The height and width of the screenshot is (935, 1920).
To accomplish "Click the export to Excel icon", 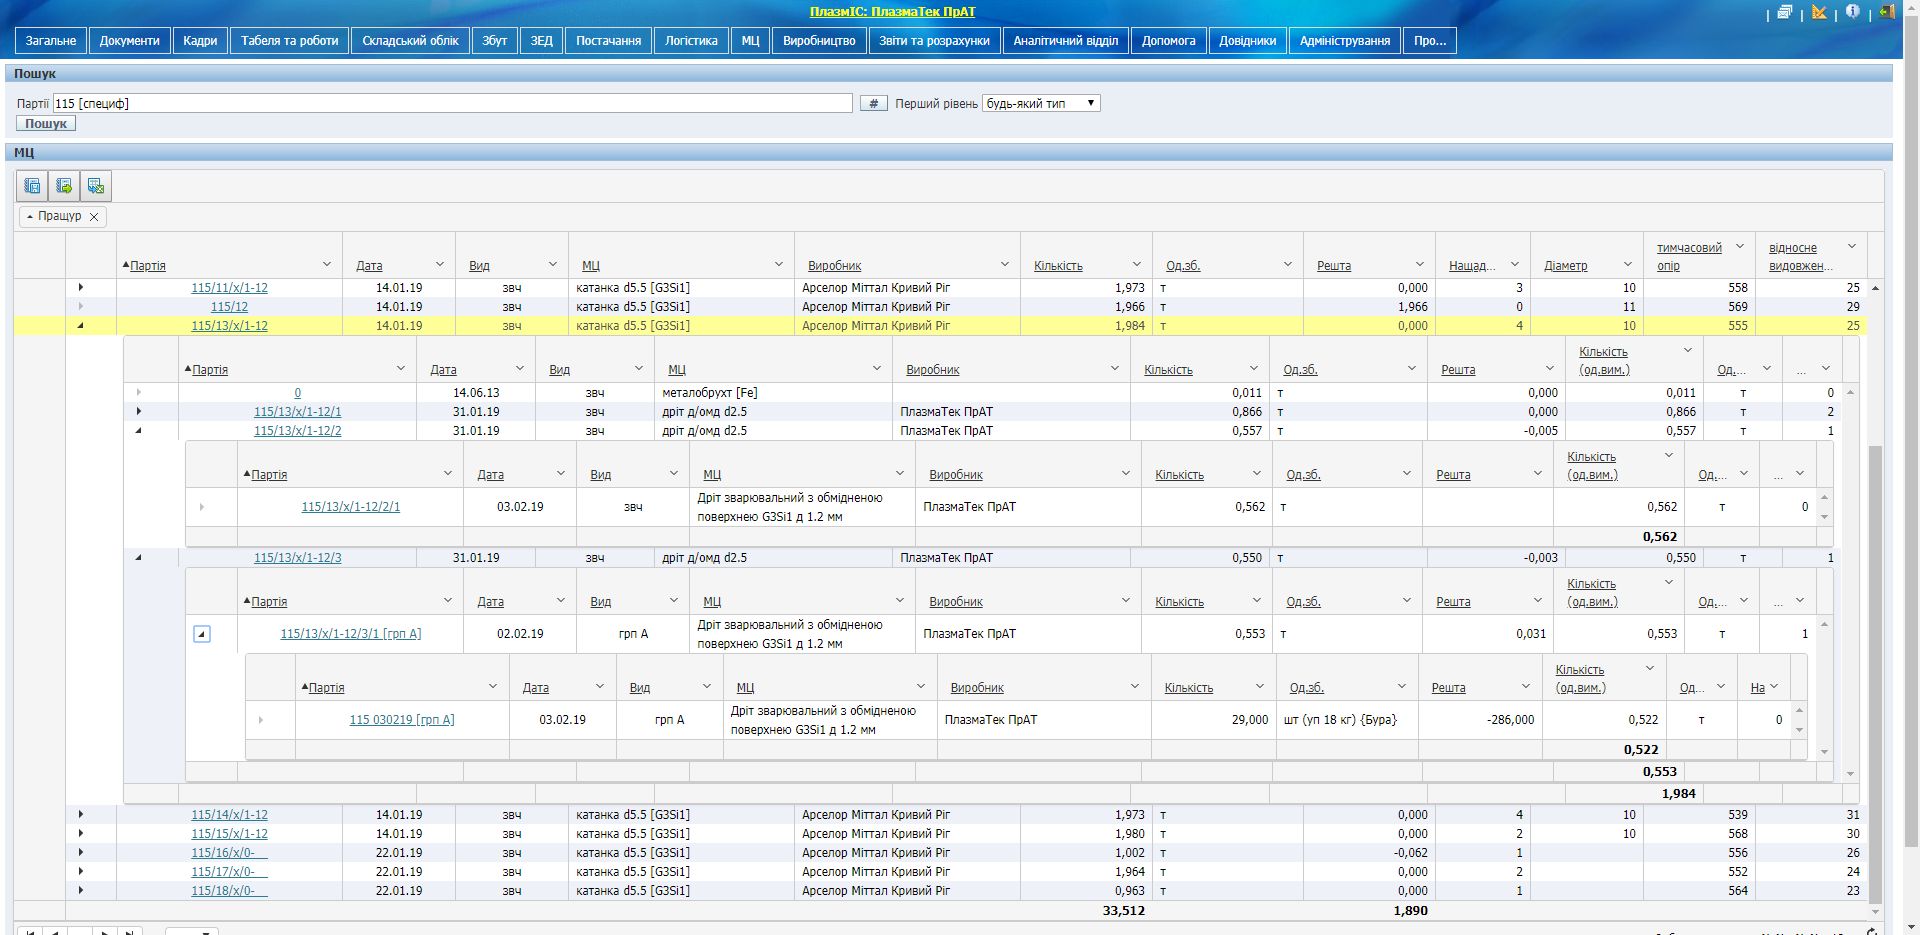I will click(x=96, y=186).
